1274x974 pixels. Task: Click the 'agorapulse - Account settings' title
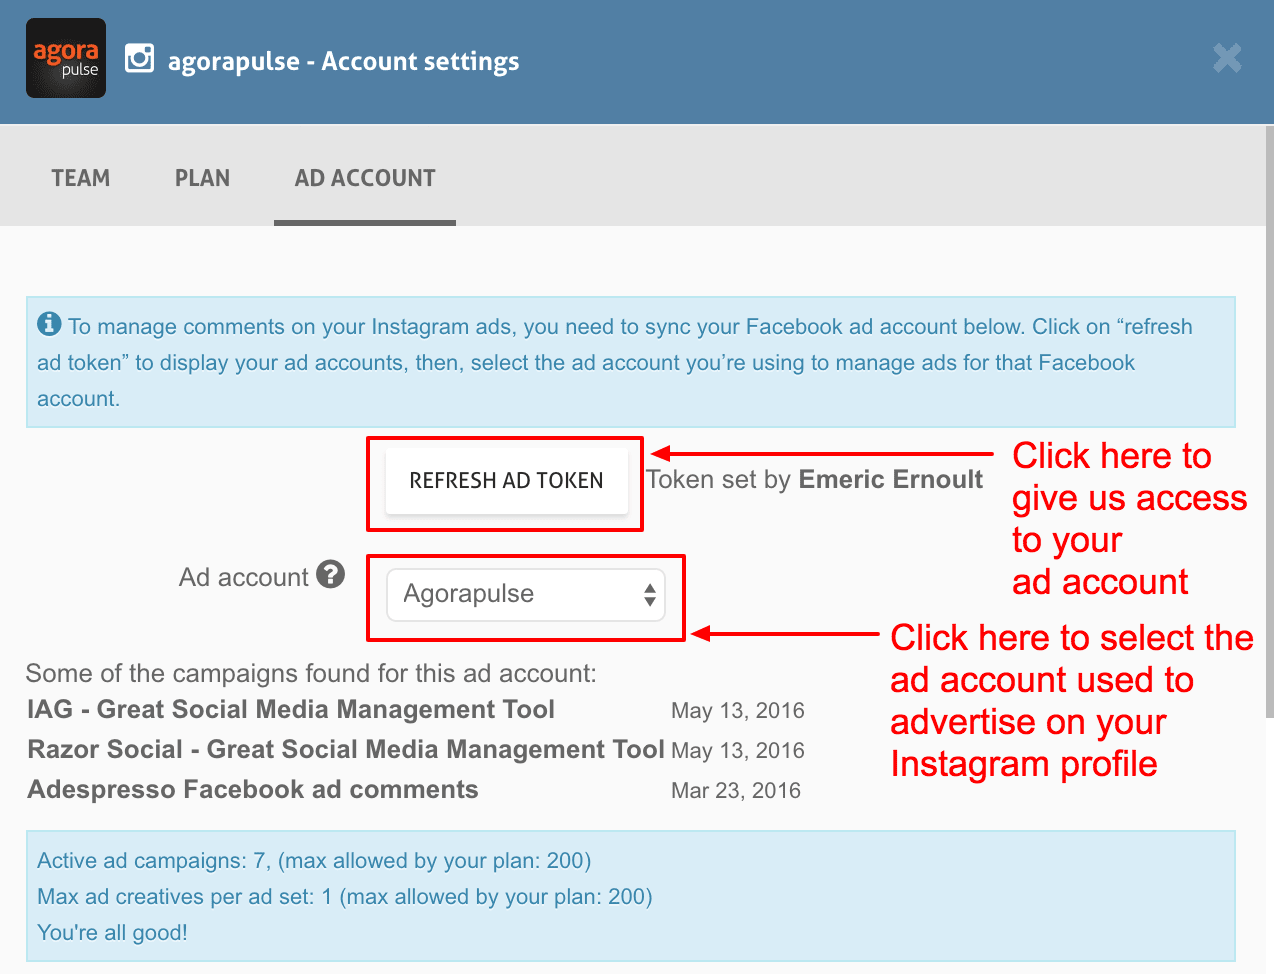point(344,61)
